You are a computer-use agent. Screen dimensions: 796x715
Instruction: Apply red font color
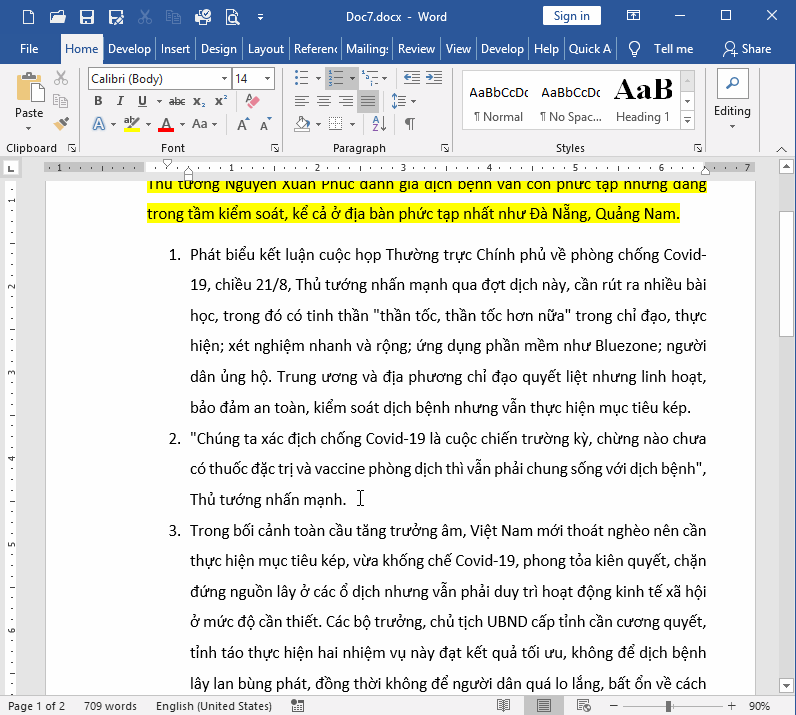166,124
